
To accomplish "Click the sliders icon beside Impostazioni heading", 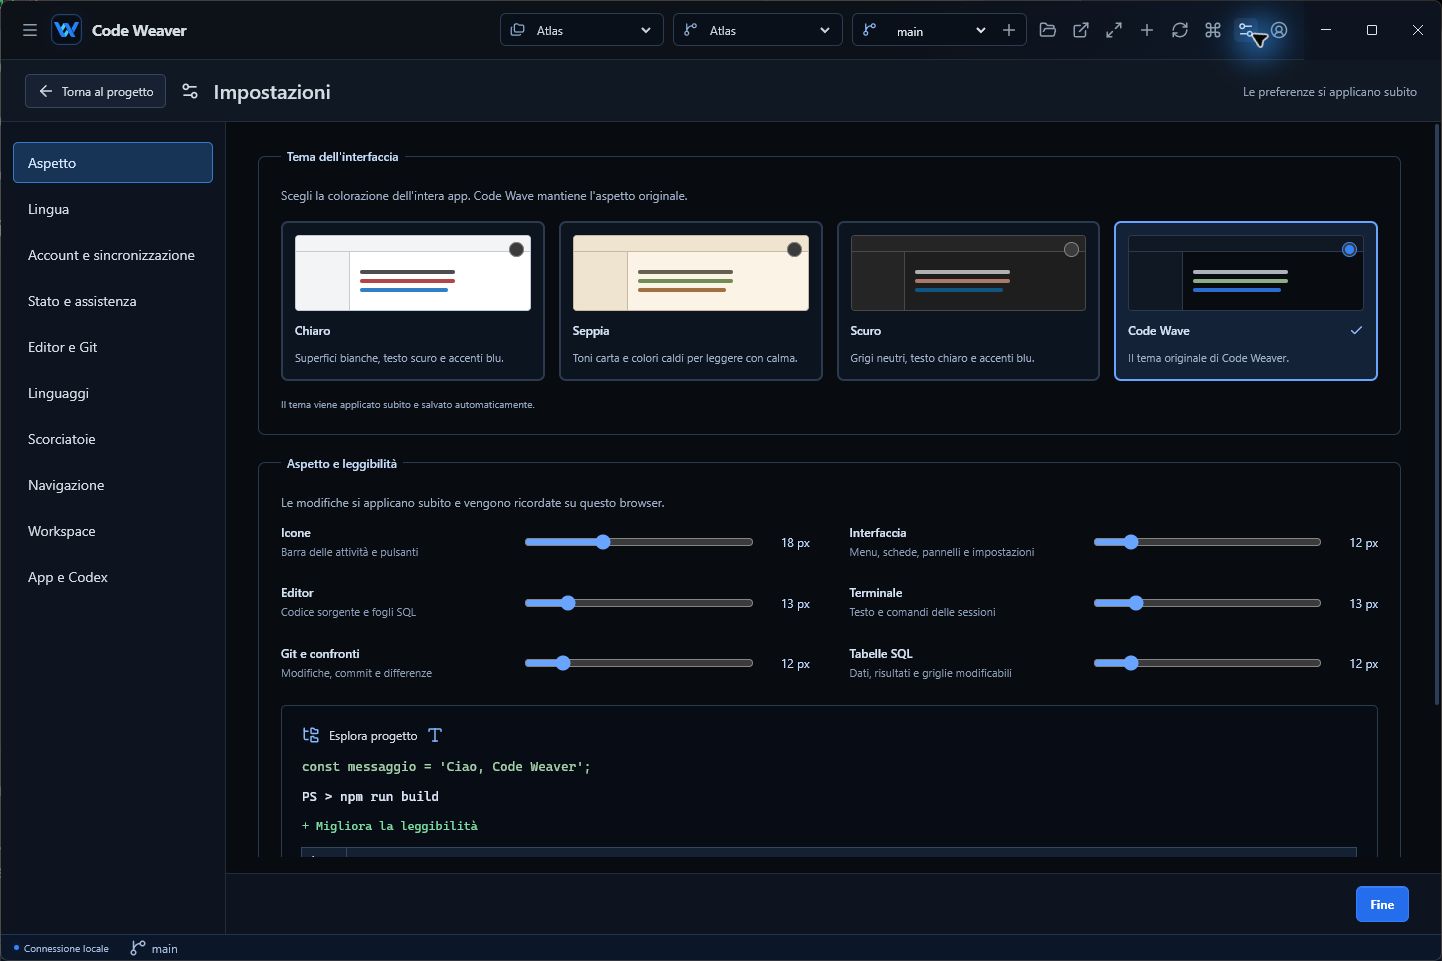I will coord(190,91).
